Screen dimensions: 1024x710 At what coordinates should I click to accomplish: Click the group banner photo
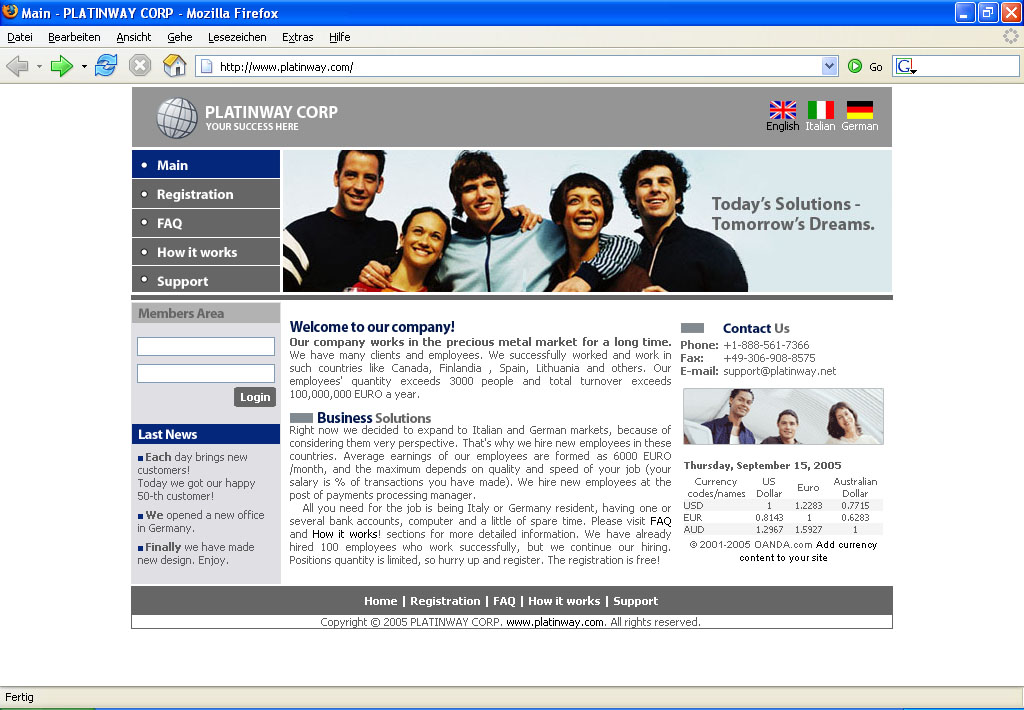(x=587, y=221)
